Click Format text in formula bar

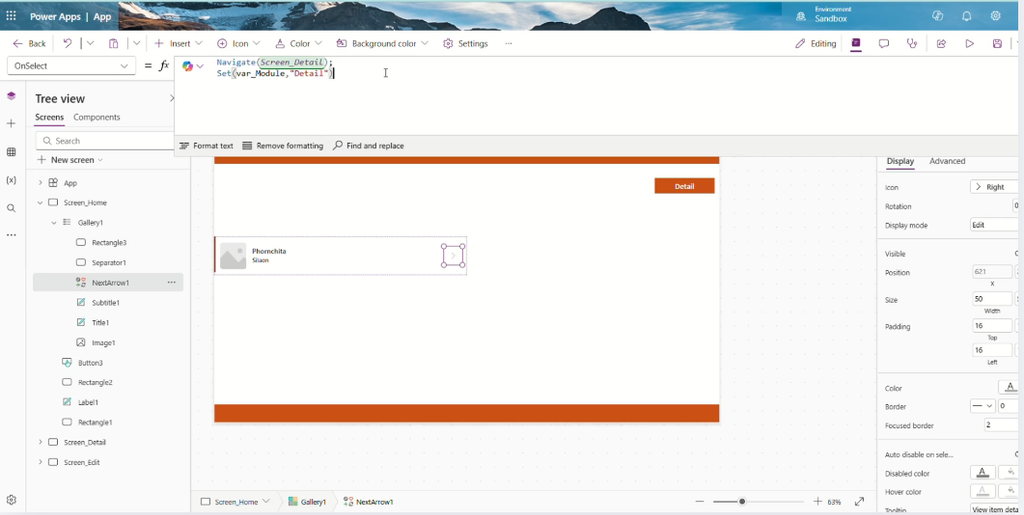pos(206,146)
